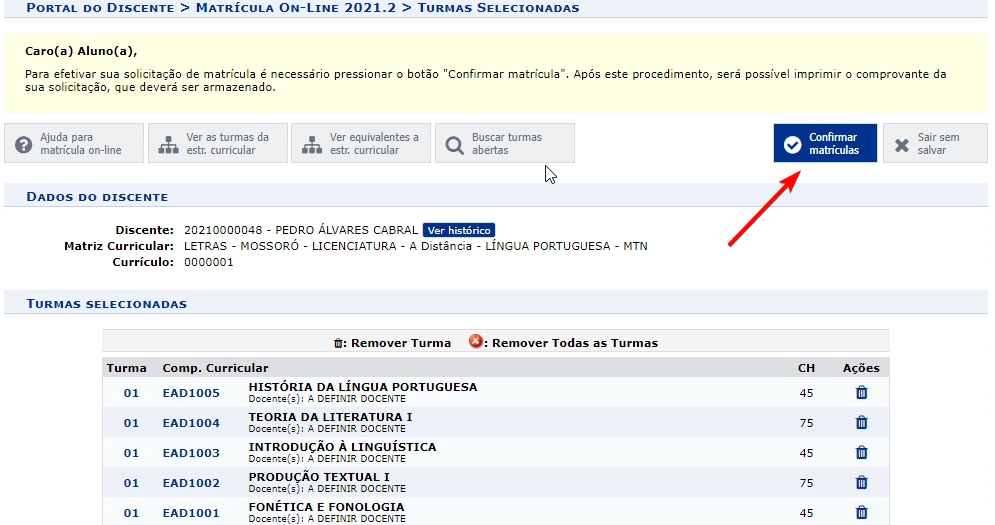The image size is (995, 525).
Task: Click question mark help icon
Action: tap(23, 145)
